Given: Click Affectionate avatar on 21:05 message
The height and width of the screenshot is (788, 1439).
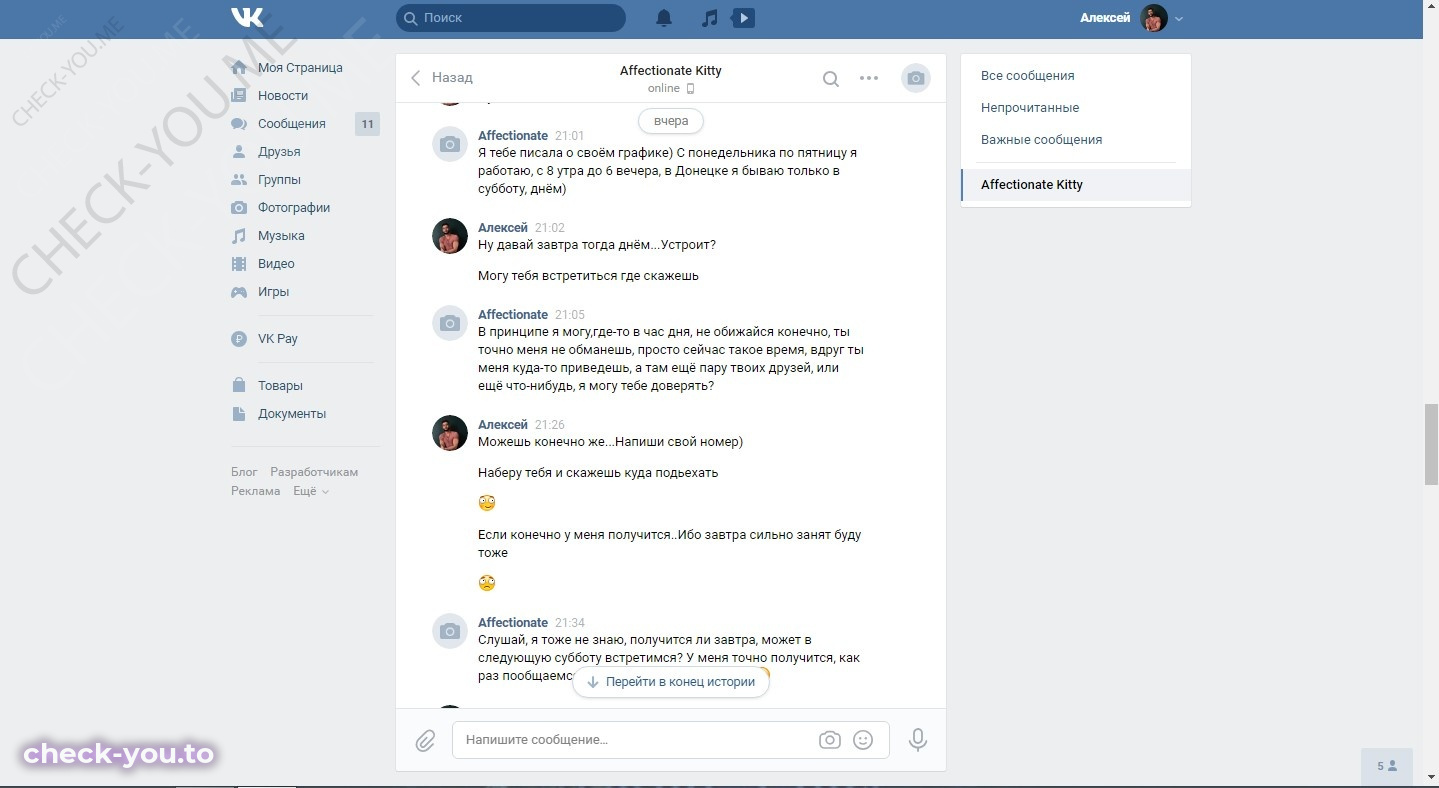Looking at the screenshot, I should point(450,323).
